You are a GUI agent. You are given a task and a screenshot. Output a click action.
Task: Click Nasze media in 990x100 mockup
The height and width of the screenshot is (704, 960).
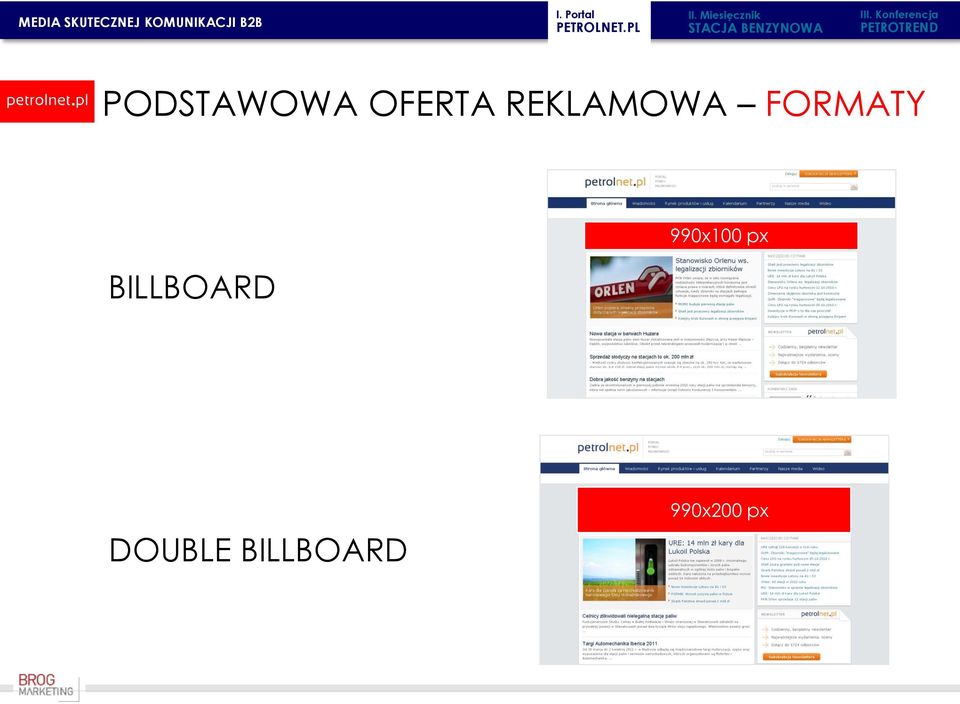pyautogui.click(x=797, y=203)
